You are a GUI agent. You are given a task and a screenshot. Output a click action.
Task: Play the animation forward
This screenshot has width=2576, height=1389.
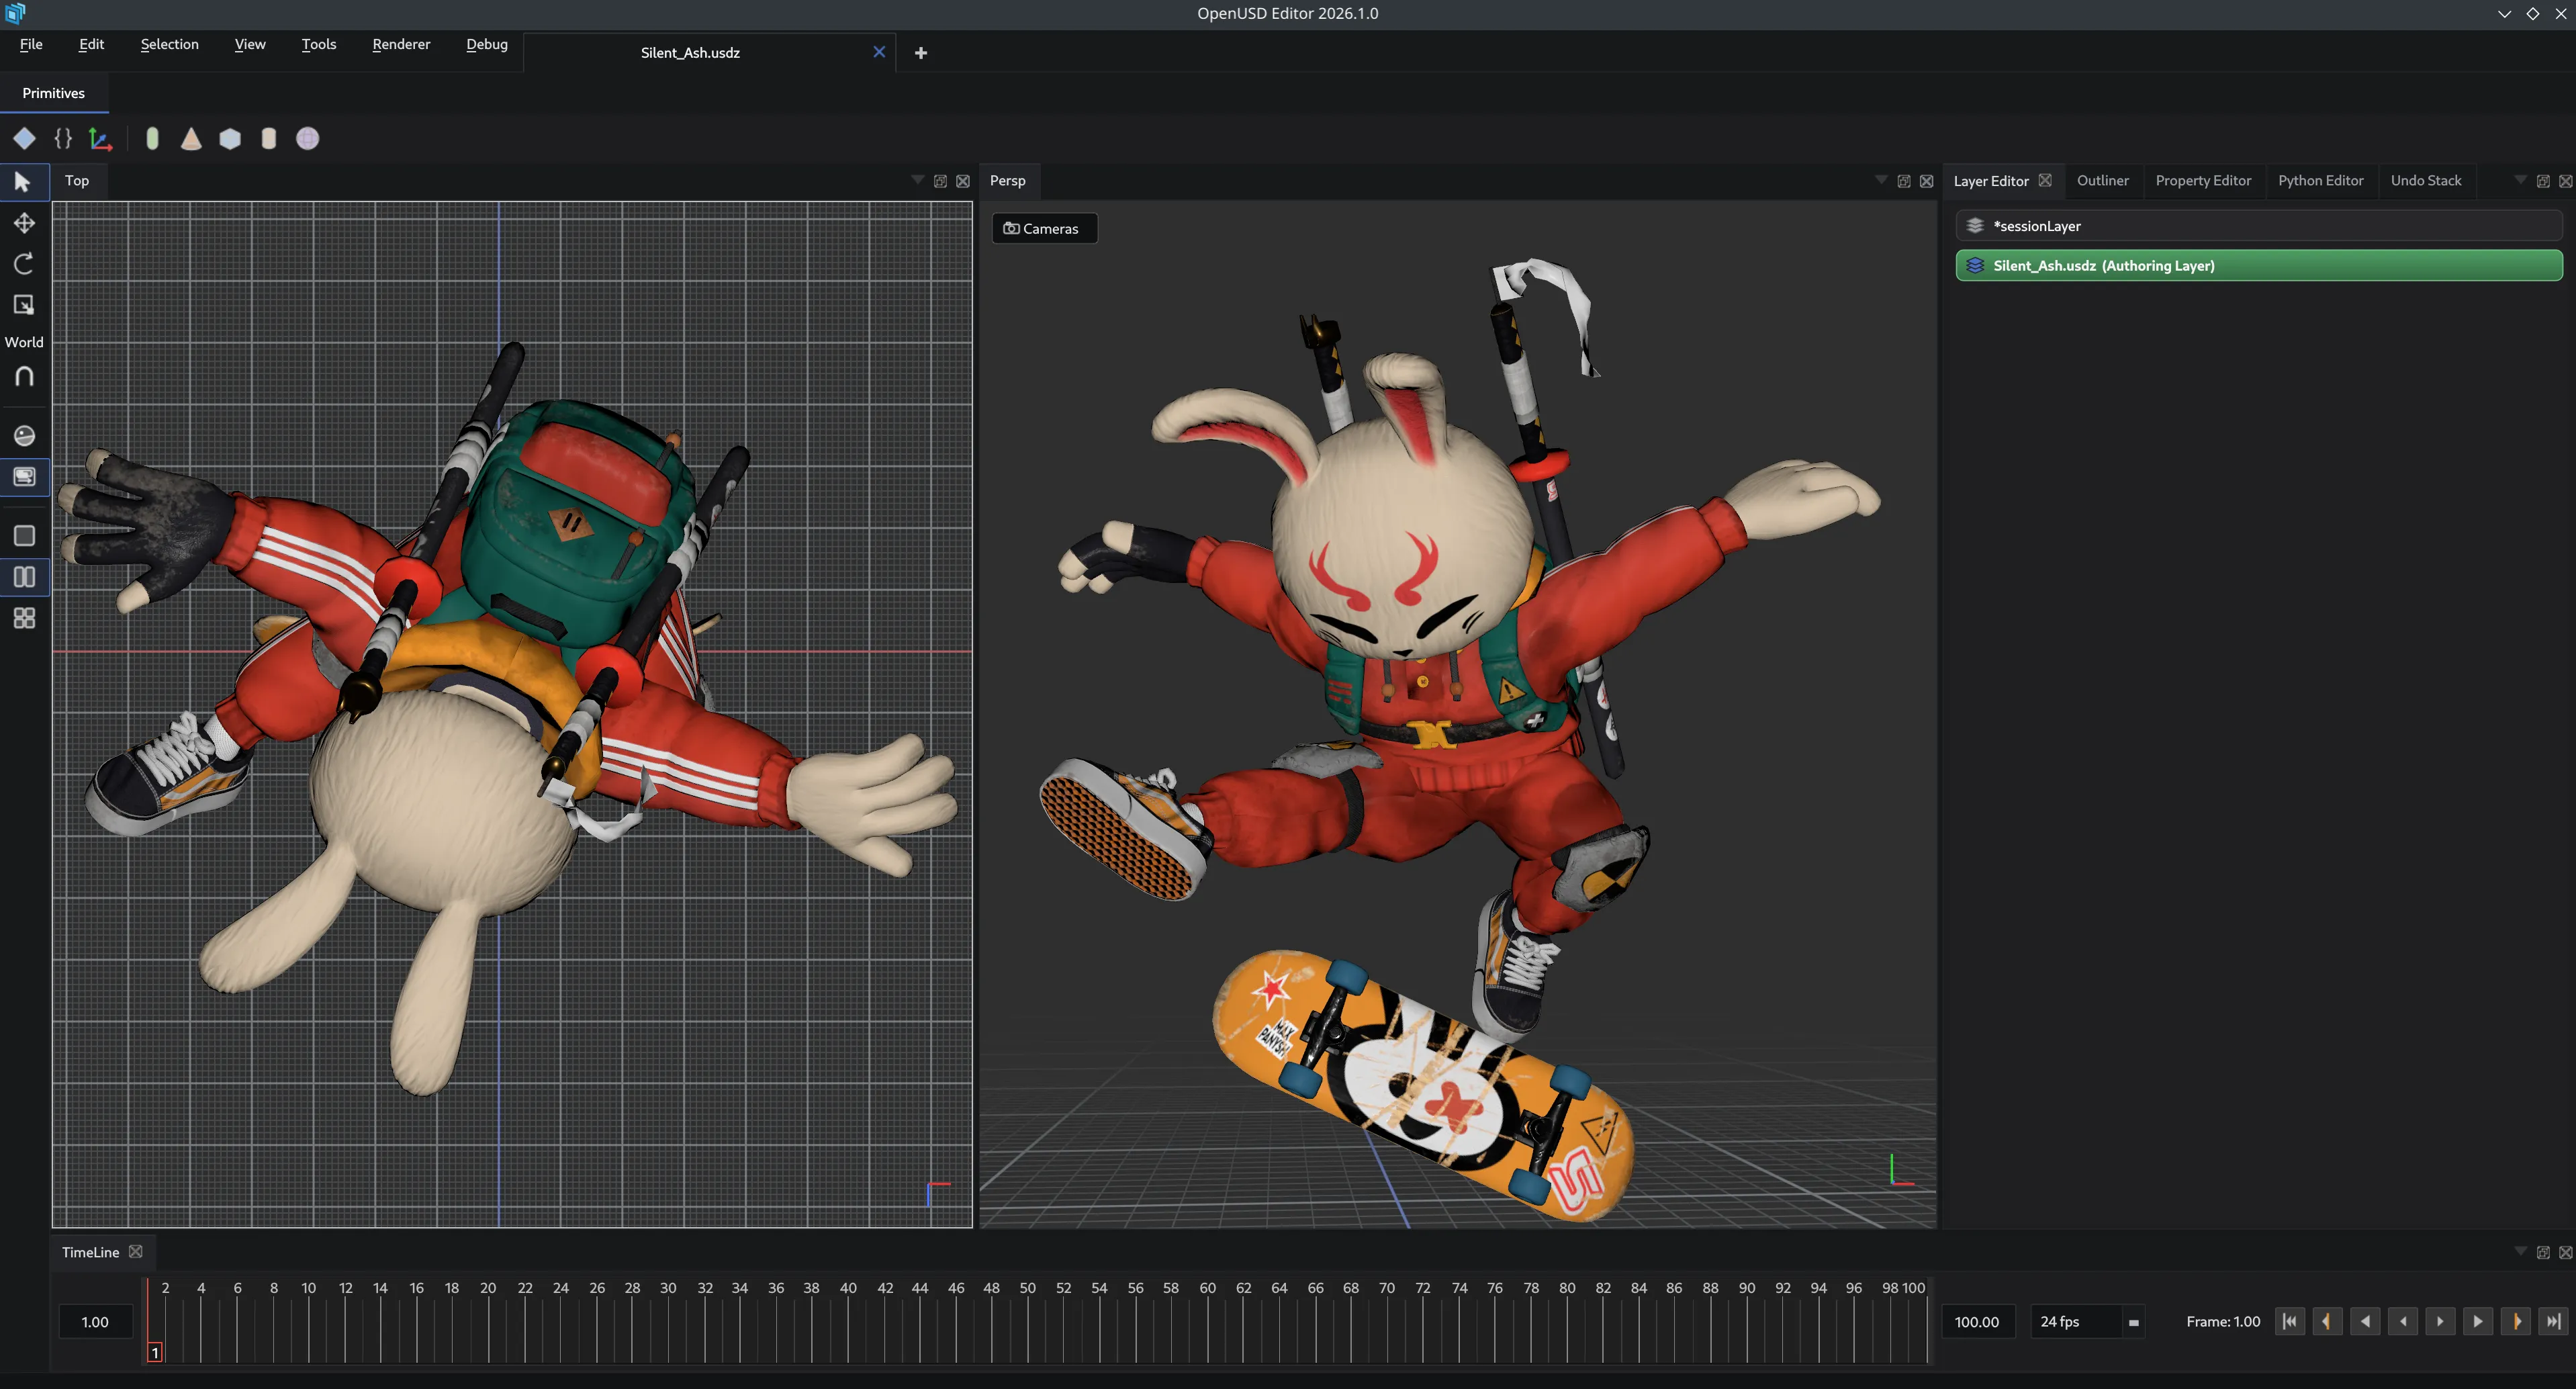coord(2478,1321)
